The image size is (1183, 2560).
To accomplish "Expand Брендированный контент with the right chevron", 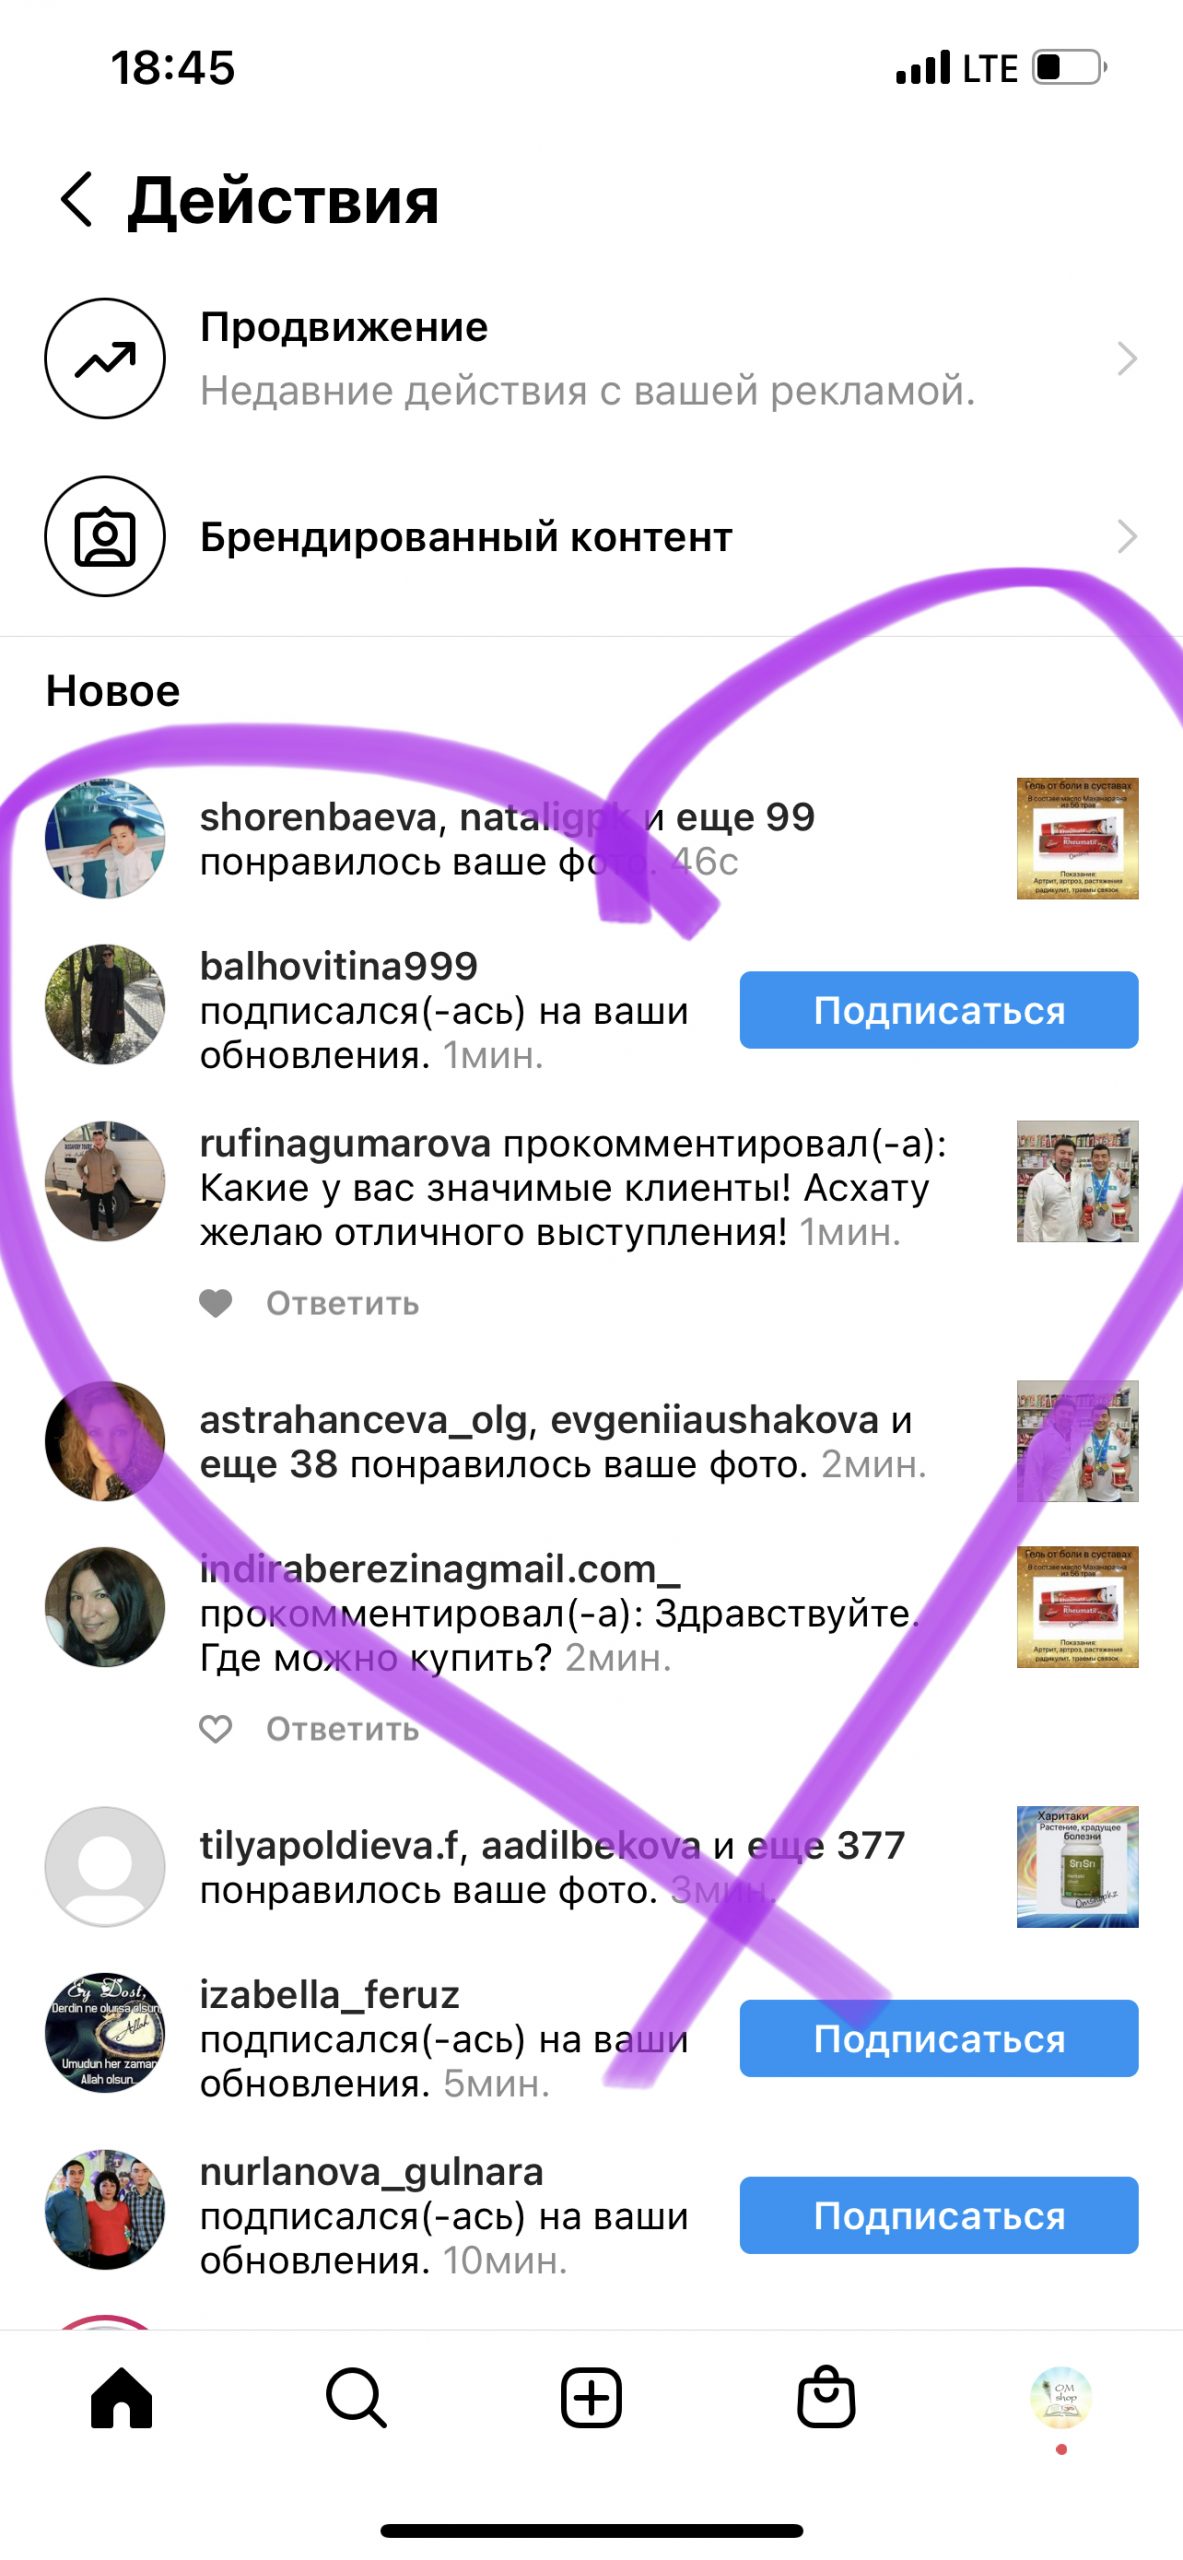I will pos(1127,536).
